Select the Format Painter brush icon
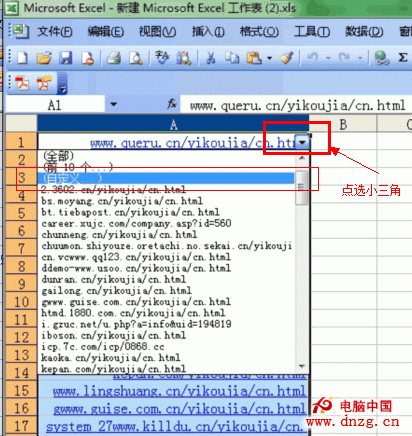 coord(287,58)
